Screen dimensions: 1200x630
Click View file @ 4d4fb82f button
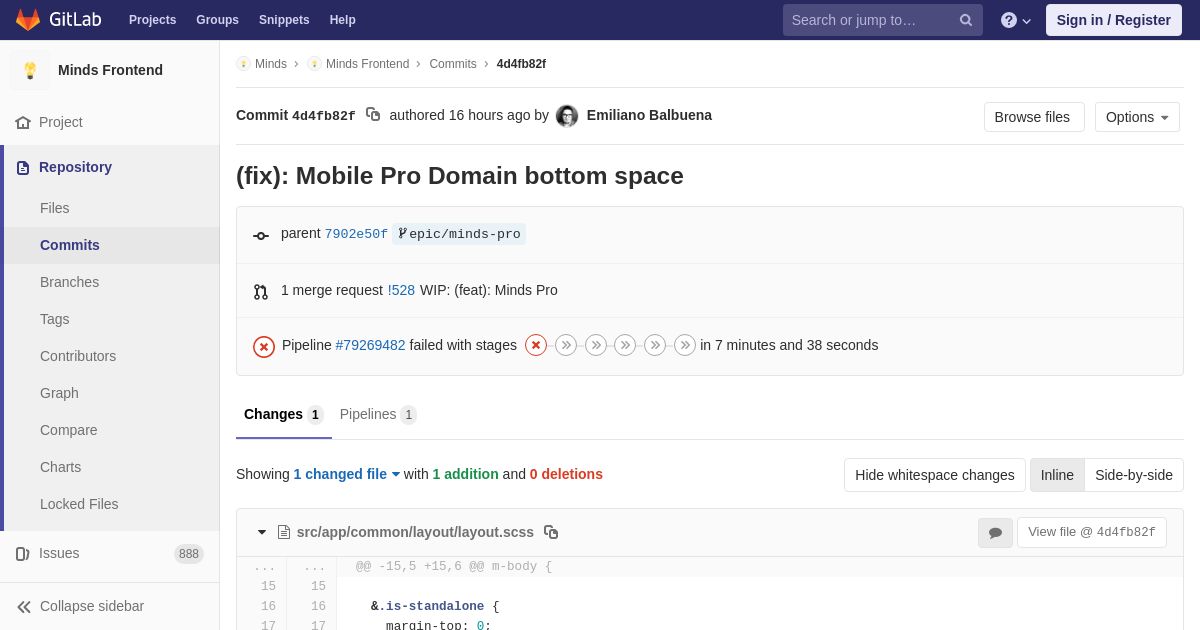coord(1092,532)
